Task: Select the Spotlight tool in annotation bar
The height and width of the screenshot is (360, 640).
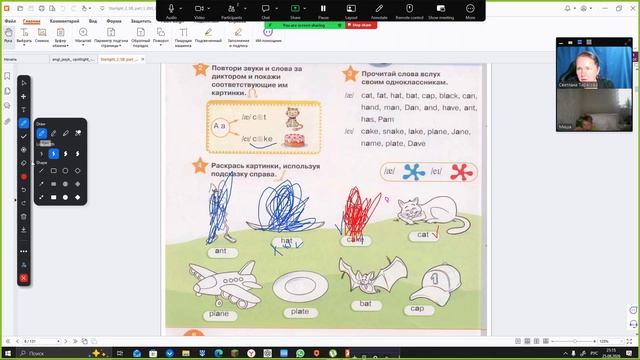Action: point(24,150)
